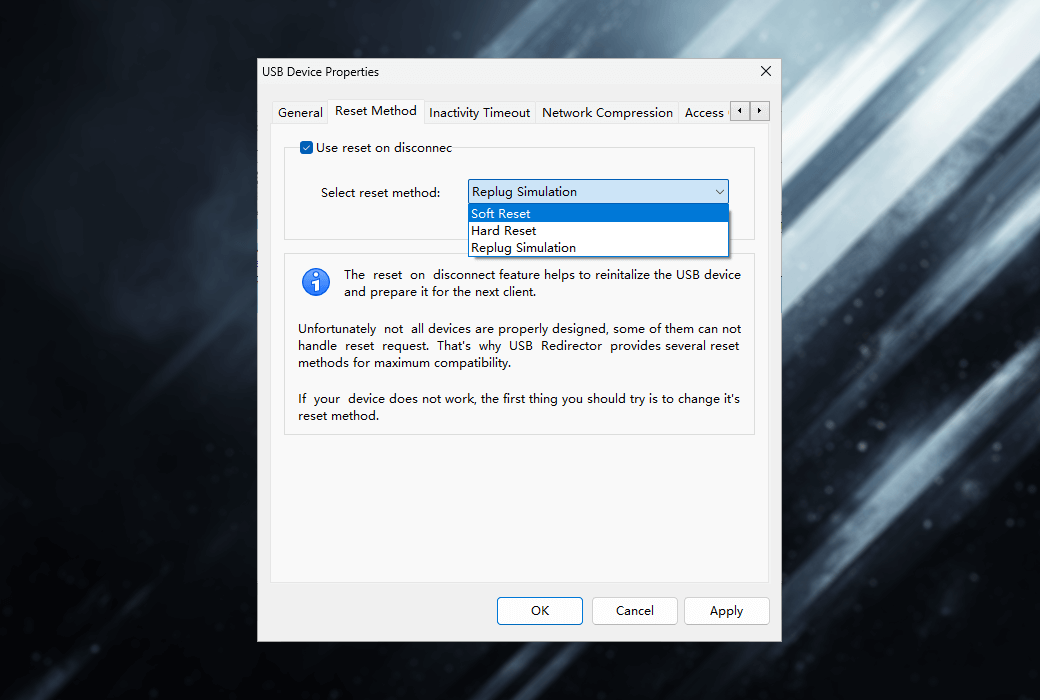Apply the changes with Apply button
This screenshot has height=700, width=1040.
point(726,611)
